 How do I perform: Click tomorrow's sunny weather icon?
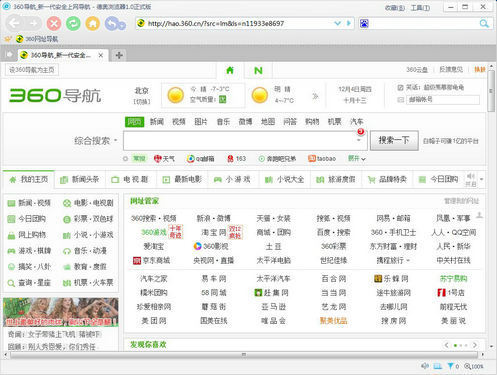(260, 95)
